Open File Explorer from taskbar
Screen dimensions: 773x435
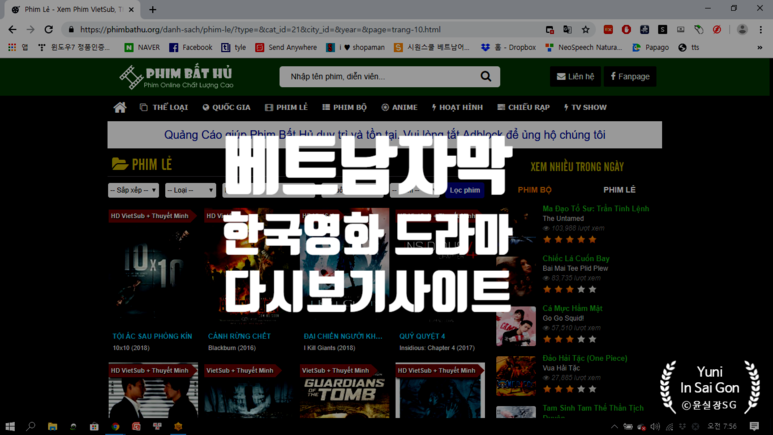[52, 426]
